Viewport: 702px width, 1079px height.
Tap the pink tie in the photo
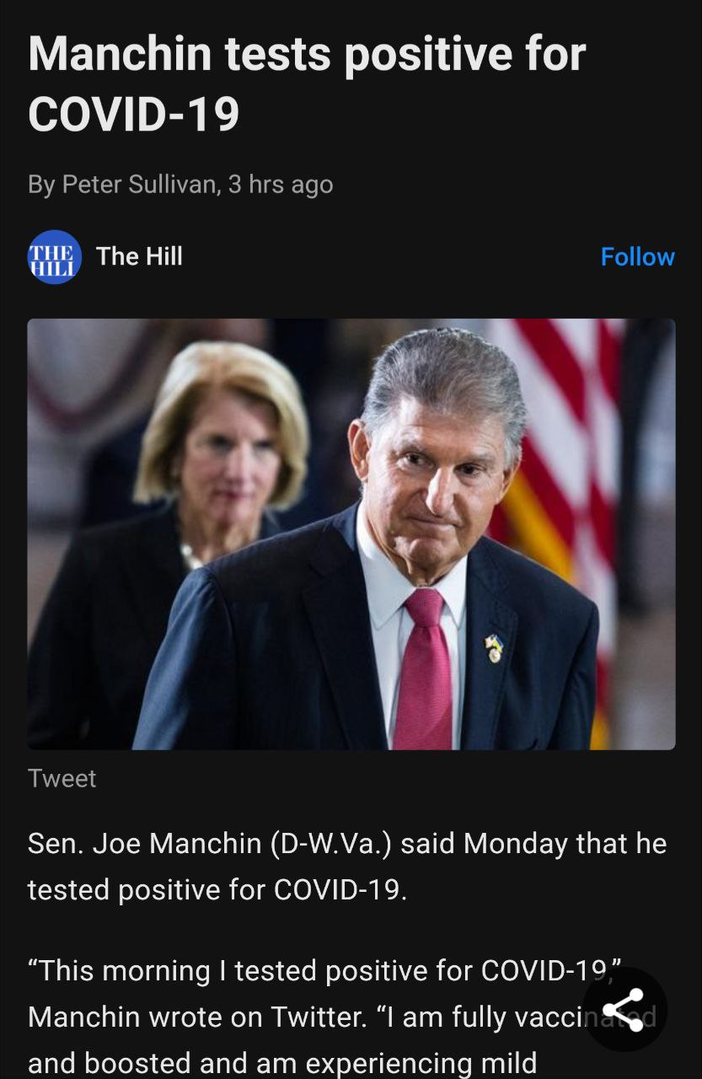pos(425,669)
